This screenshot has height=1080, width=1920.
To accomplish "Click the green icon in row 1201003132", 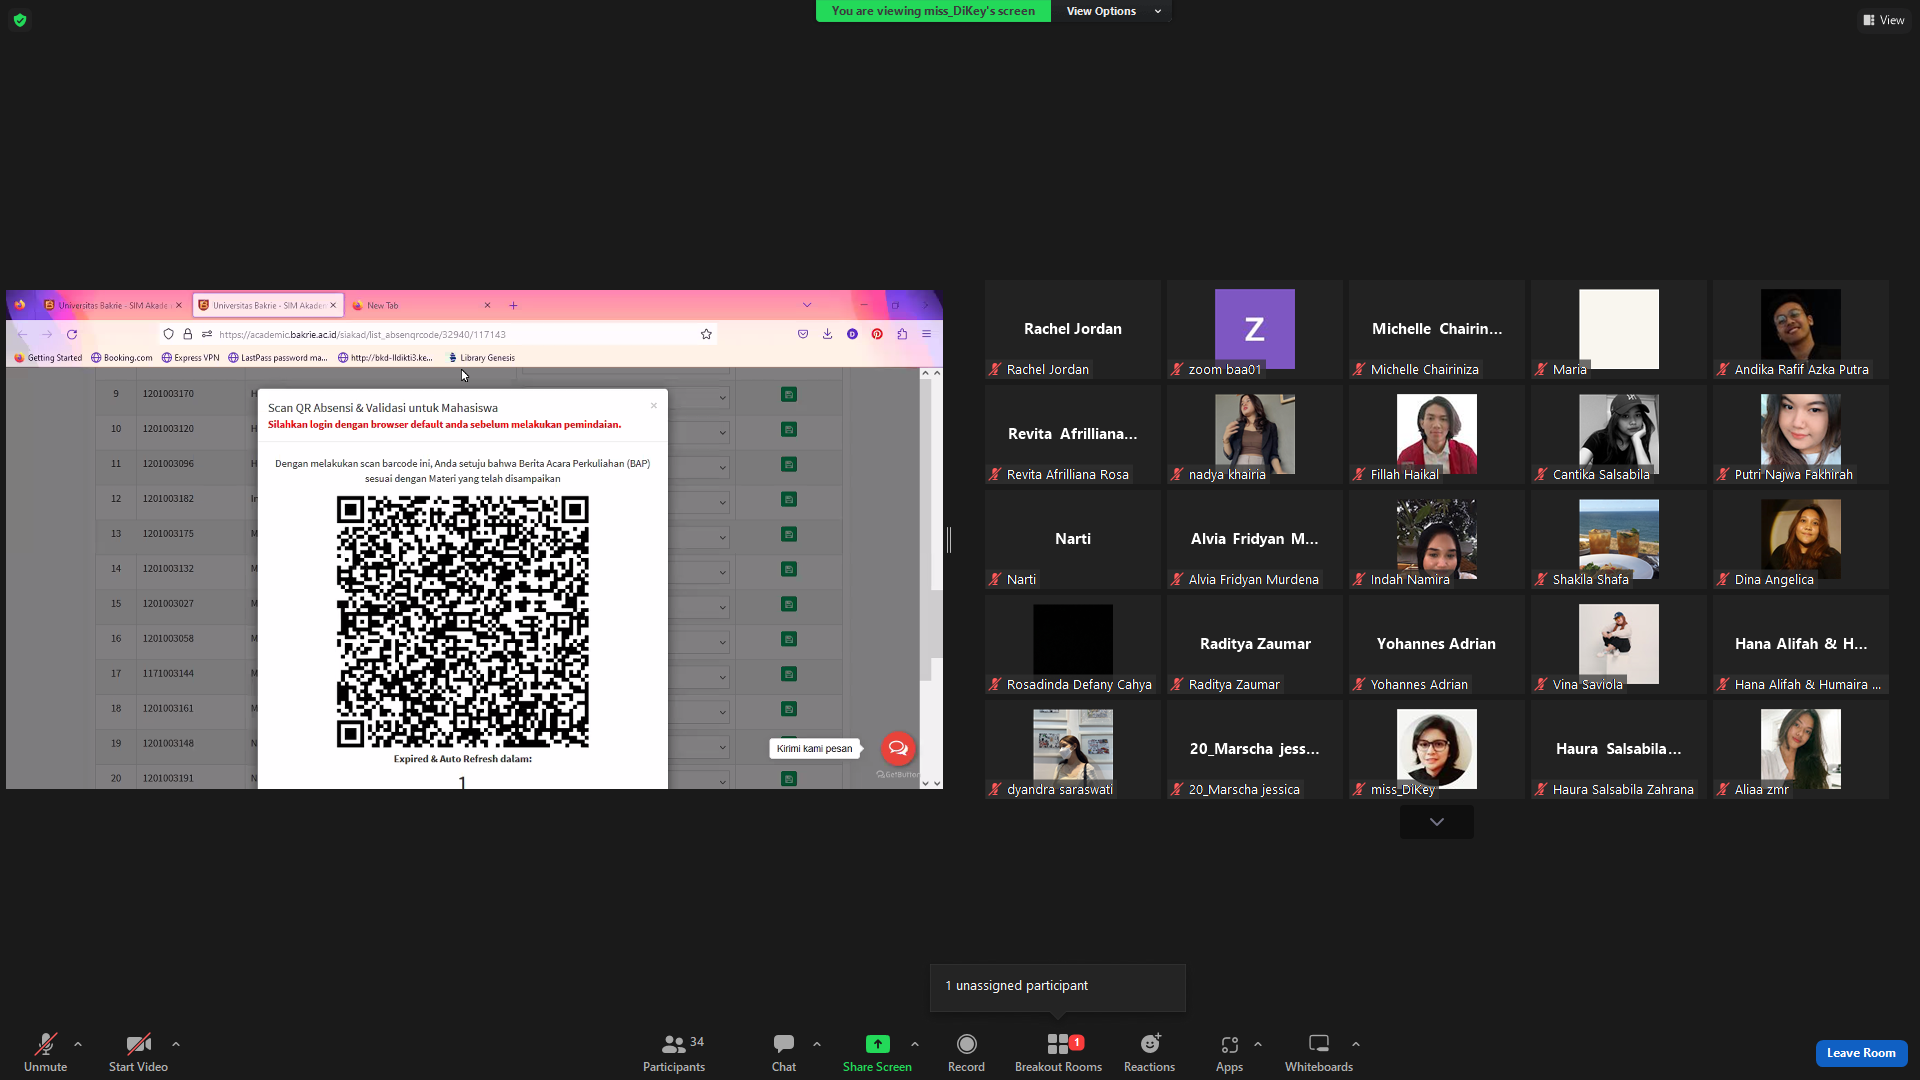I will pyautogui.click(x=789, y=570).
